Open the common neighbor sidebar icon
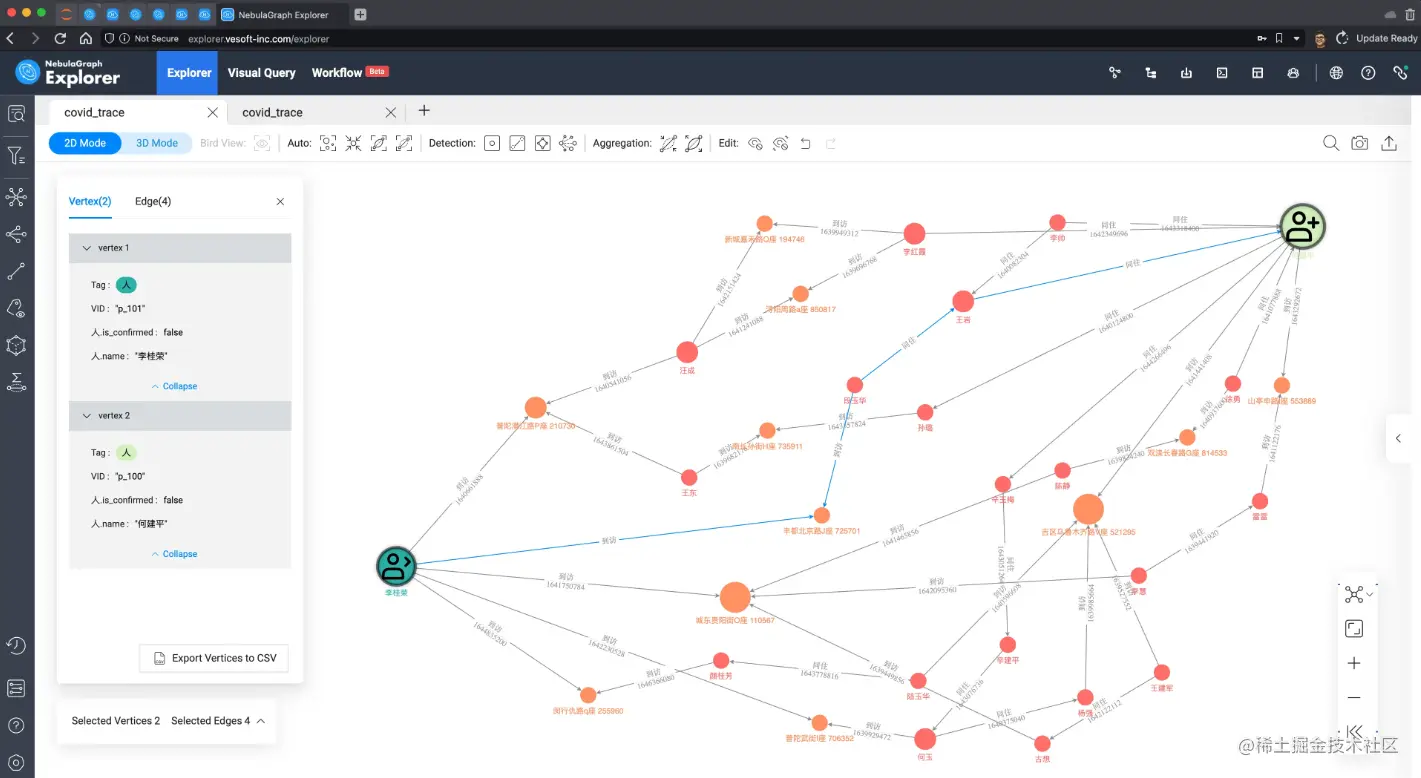Viewport: 1421px width, 778px height. (x=16, y=234)
